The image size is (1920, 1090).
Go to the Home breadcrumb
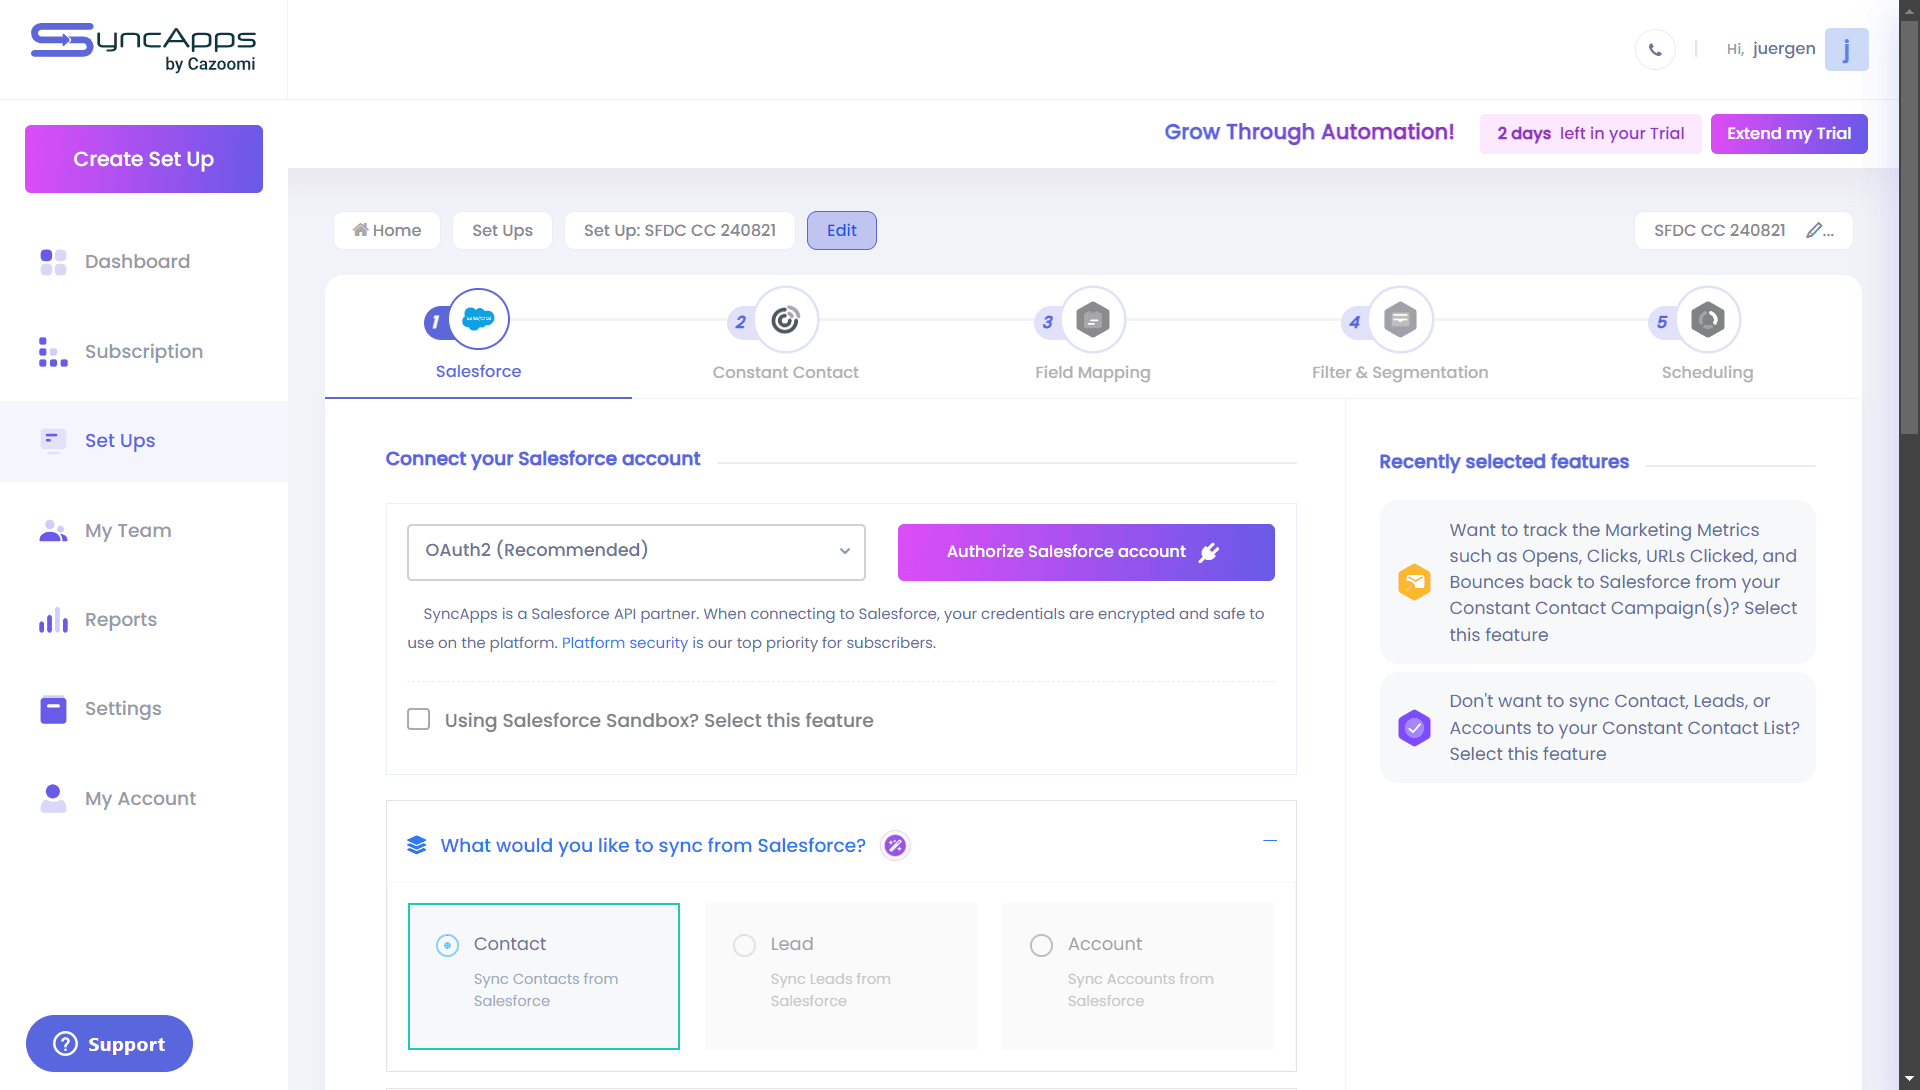[387, 230]
